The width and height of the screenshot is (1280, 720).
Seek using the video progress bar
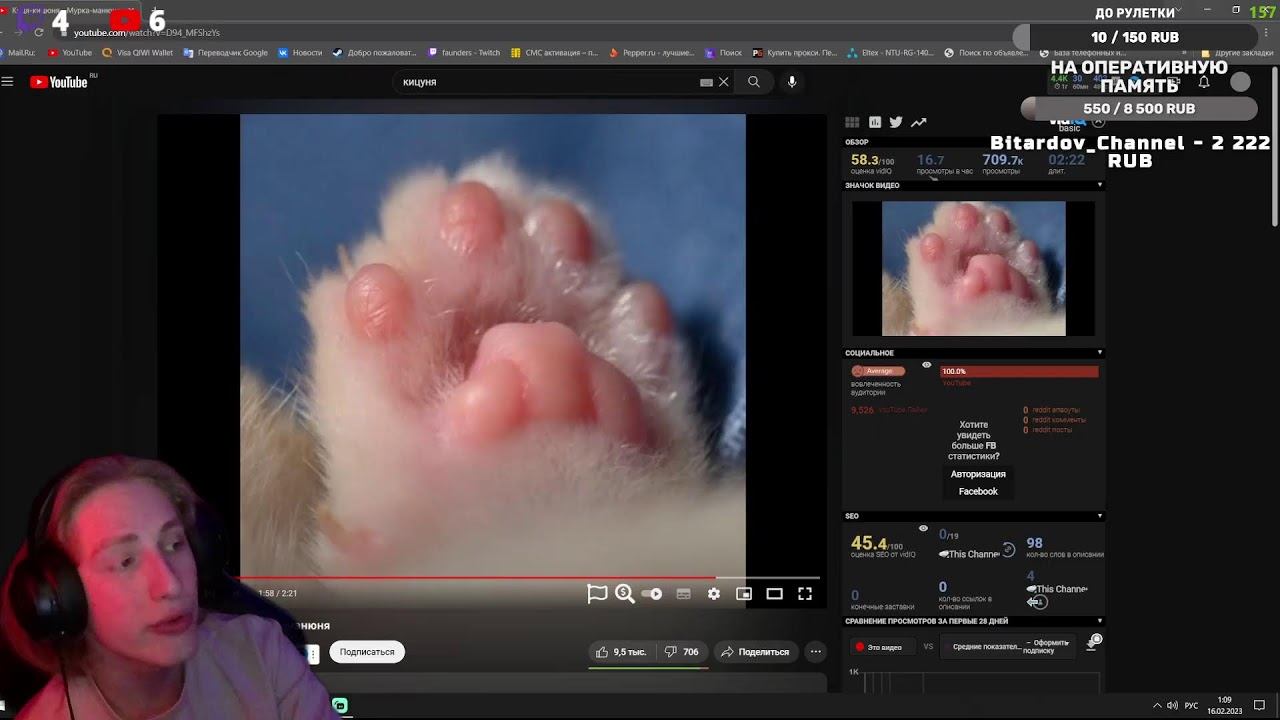click(x=530, y=577)
